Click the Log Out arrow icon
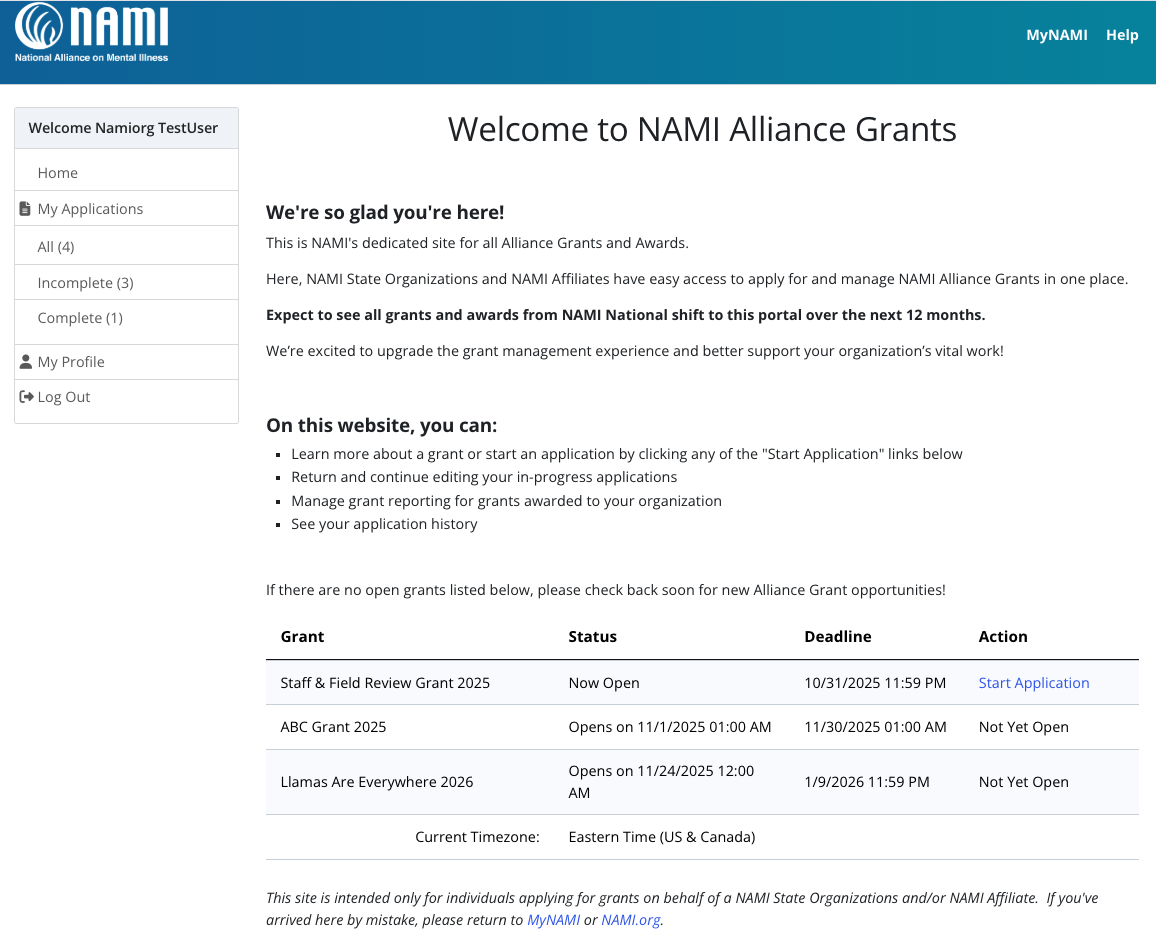The width and height of the screenshot is (1156, 935). (27, 397)
